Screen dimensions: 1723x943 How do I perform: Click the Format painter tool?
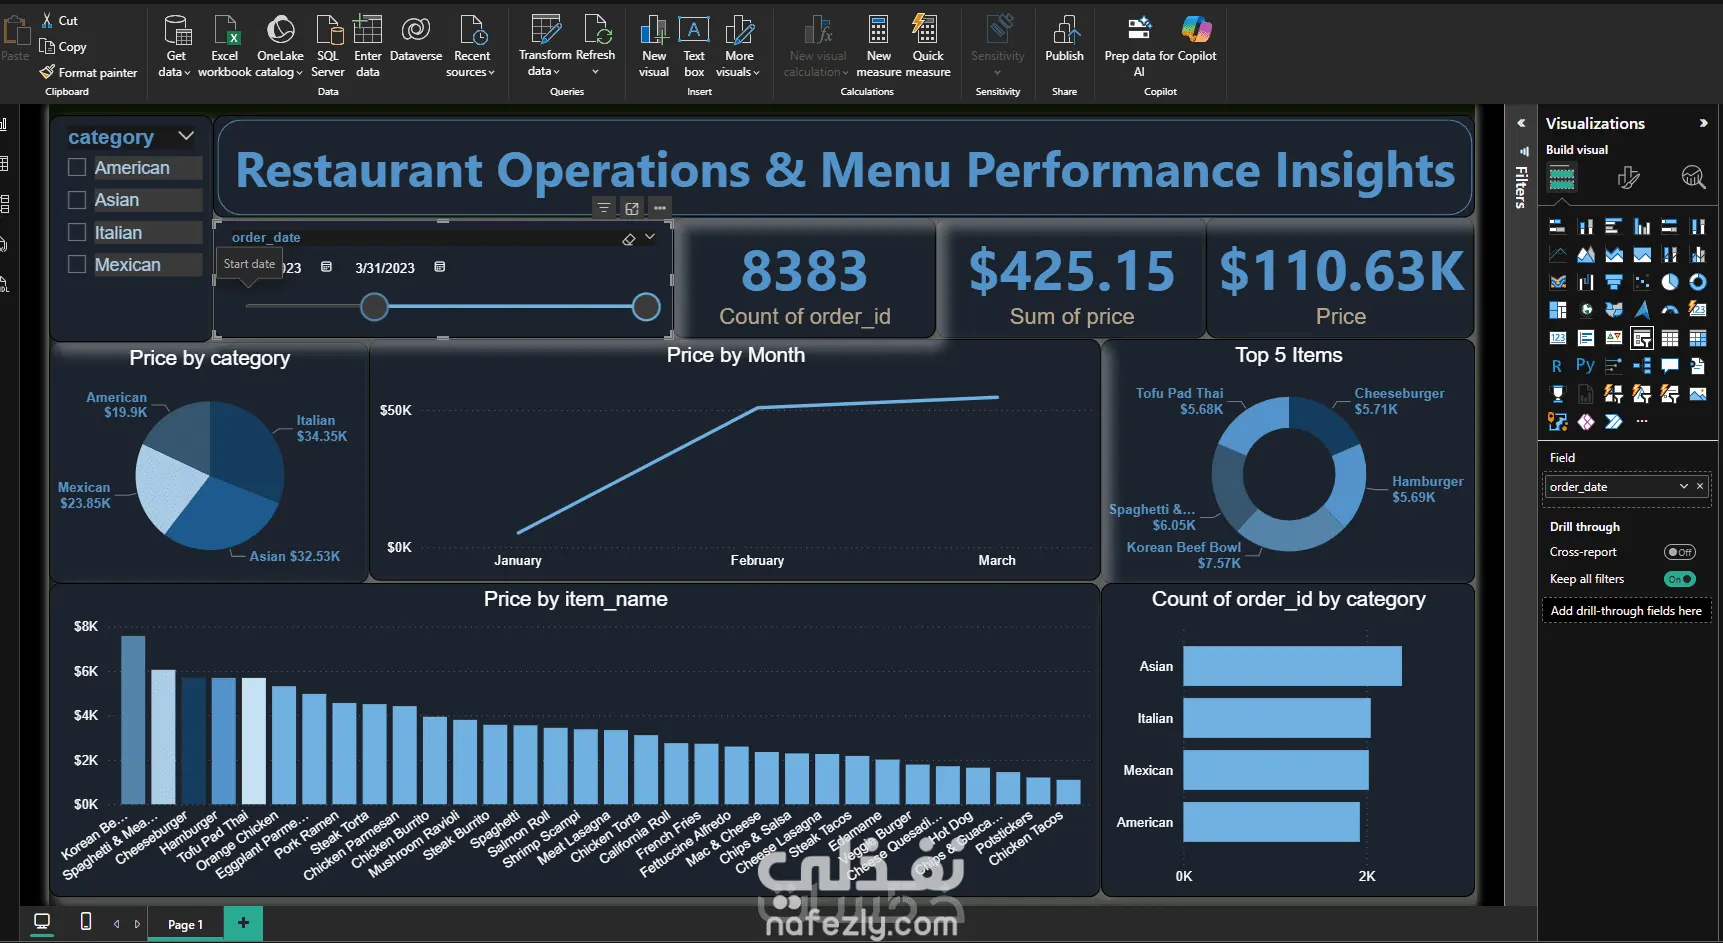point(88,72)
